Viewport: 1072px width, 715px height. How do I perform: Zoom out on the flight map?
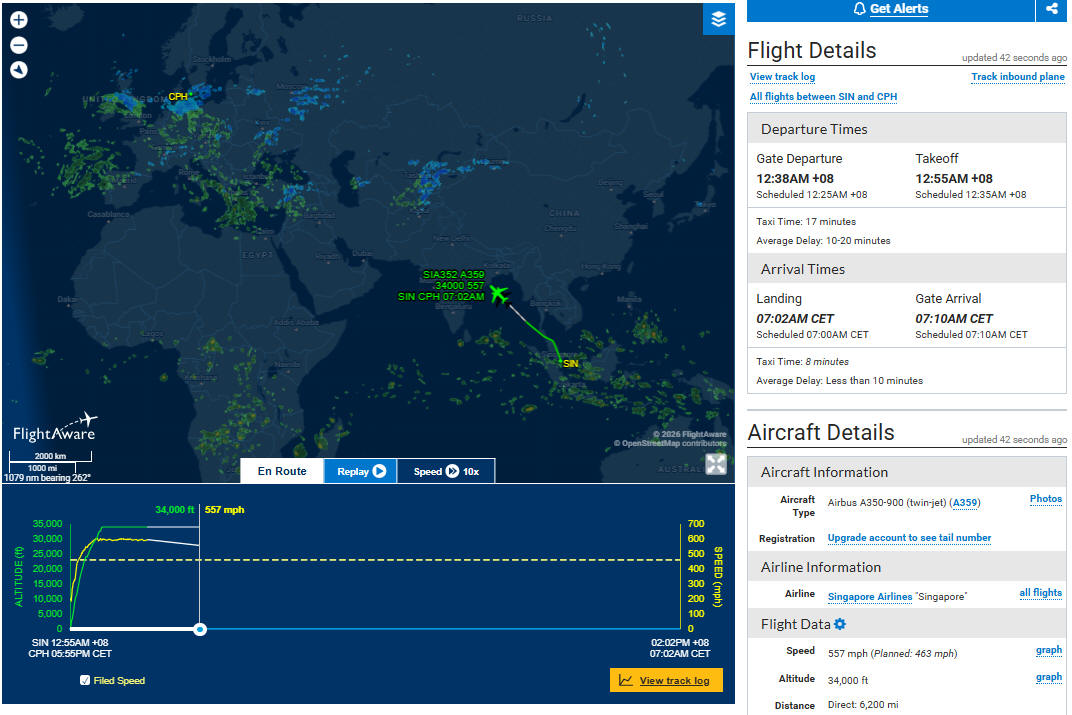(19, 45)
